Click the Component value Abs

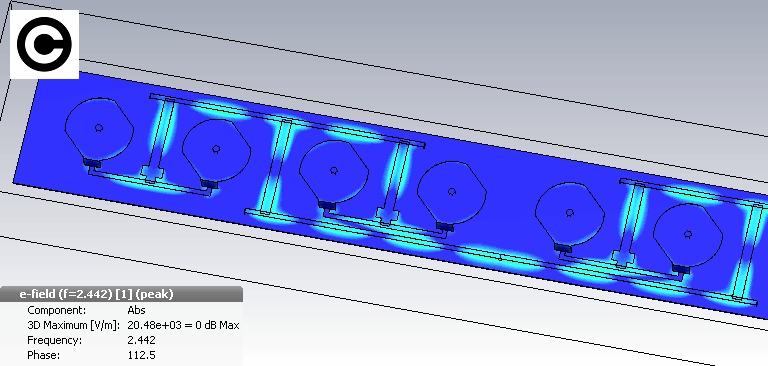(x=136, y=310)
